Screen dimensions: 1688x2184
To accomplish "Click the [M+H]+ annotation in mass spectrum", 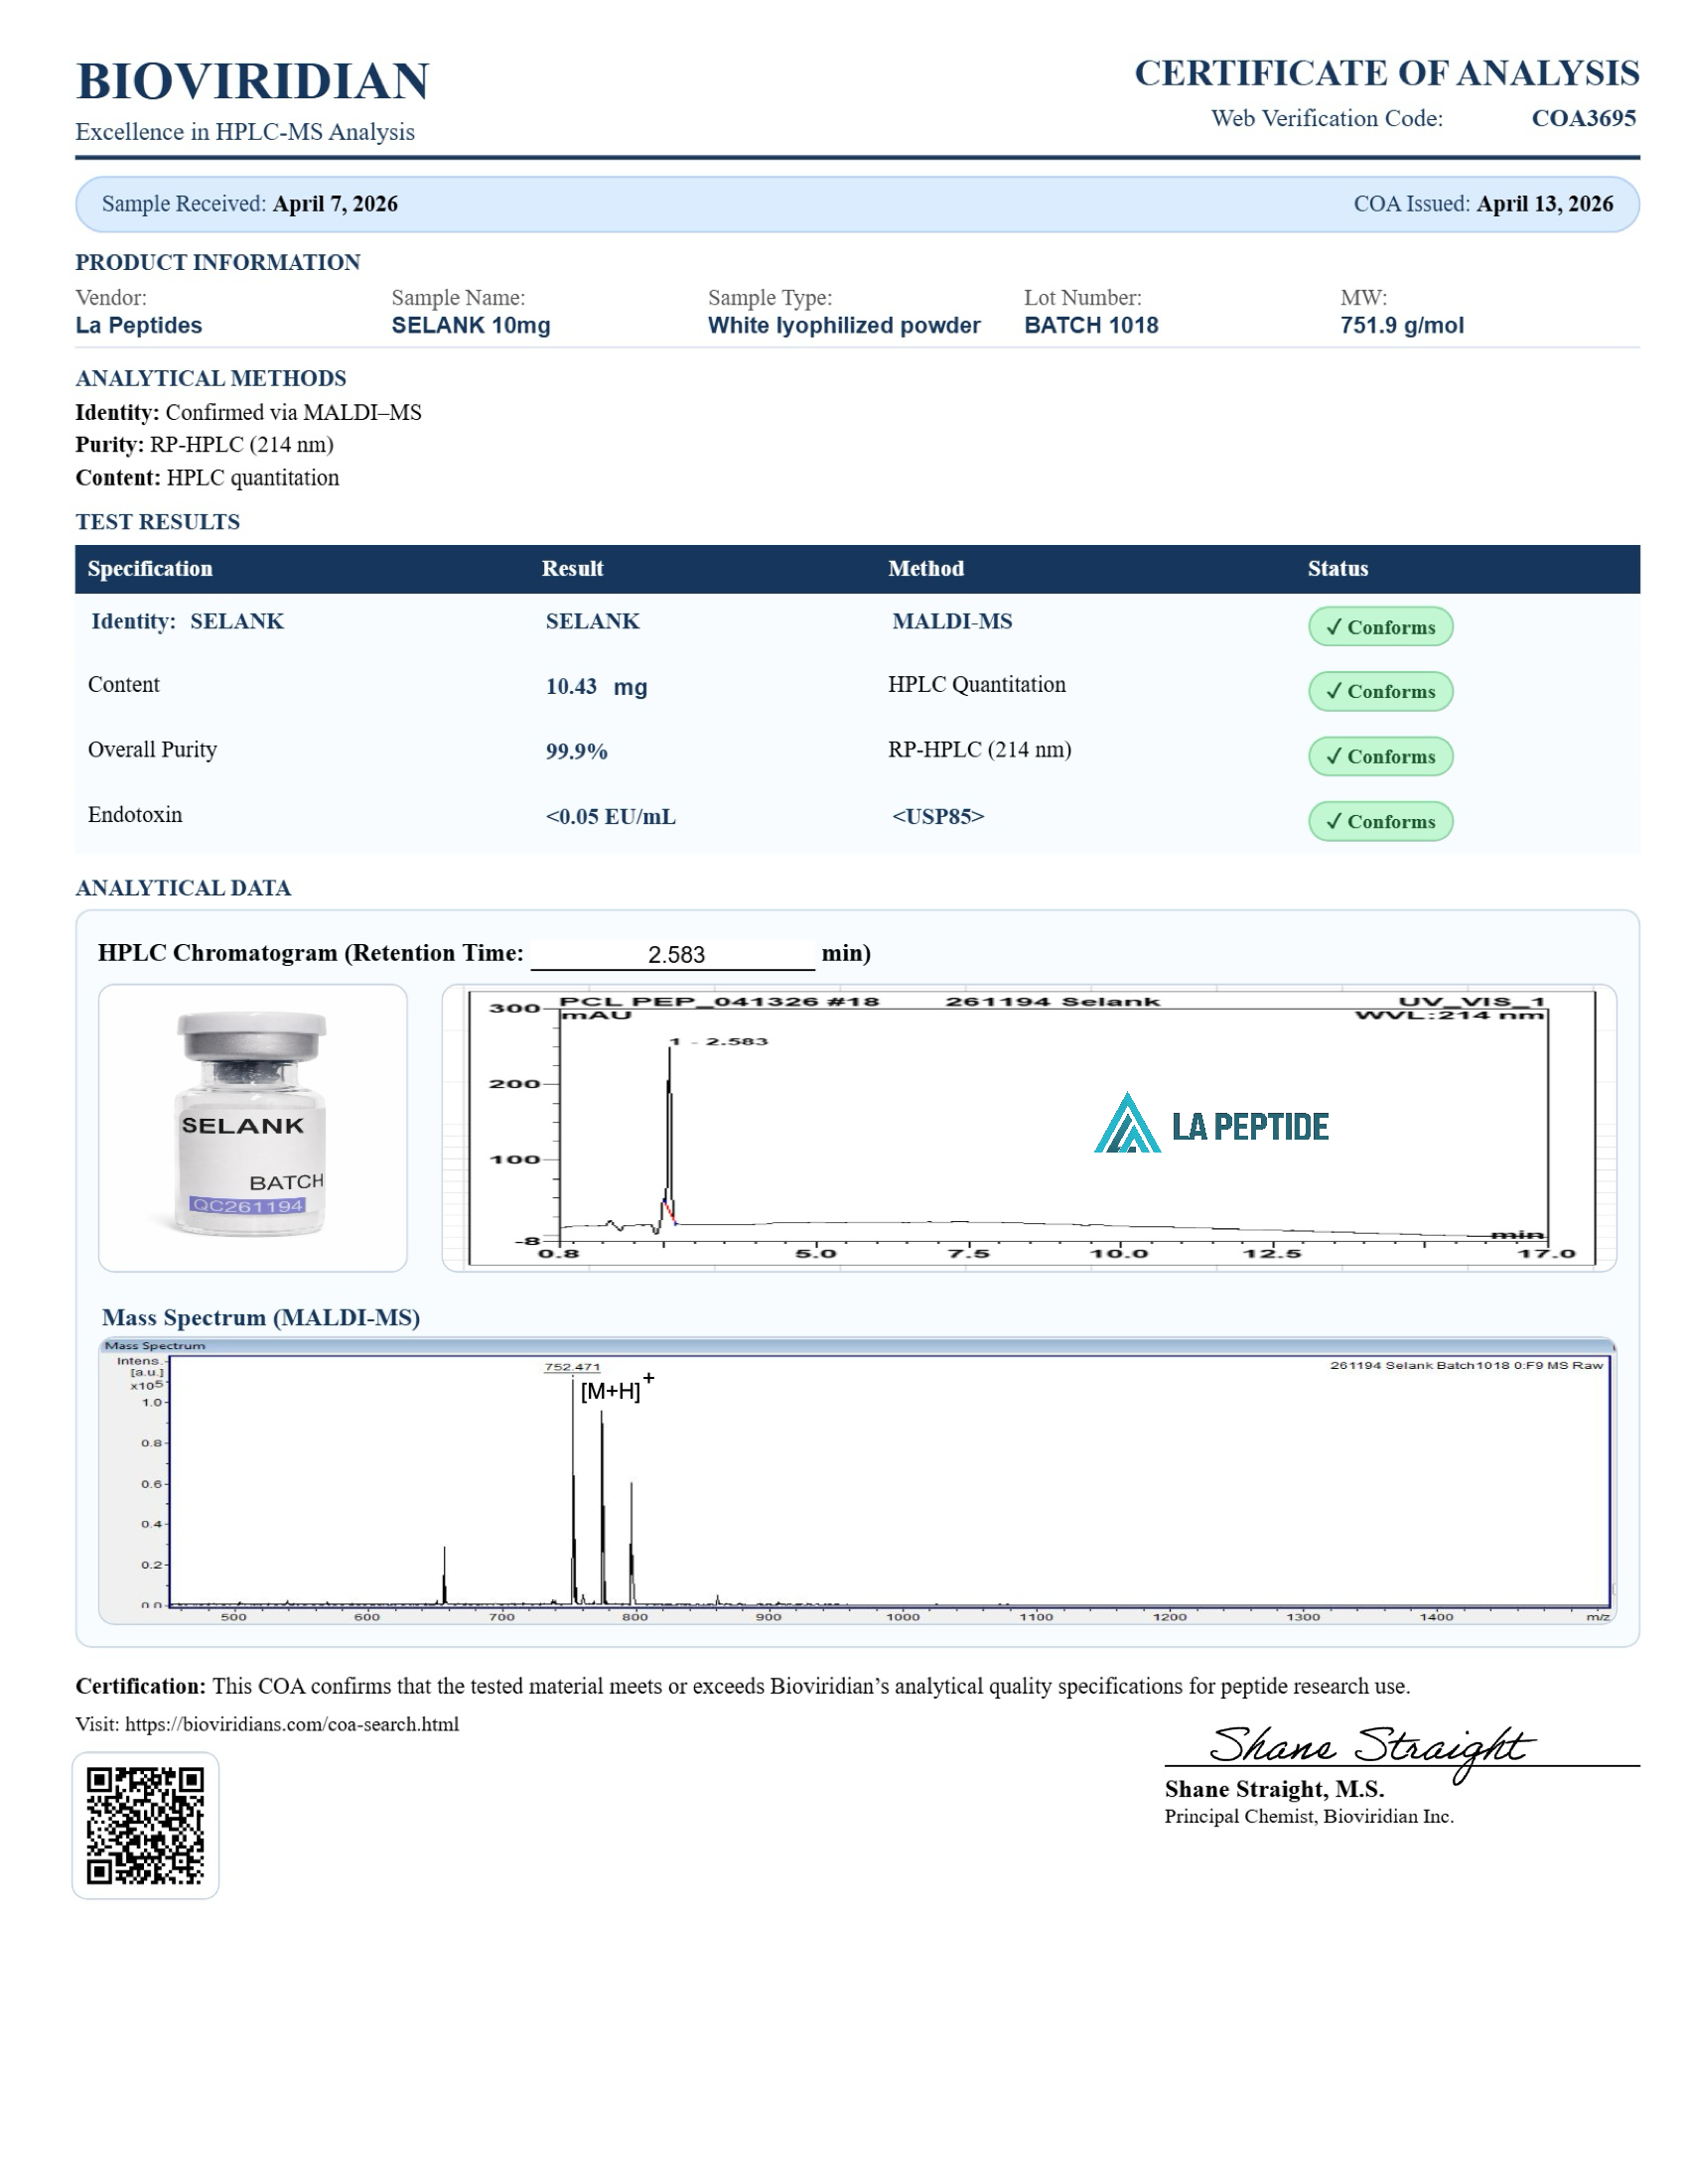I will (614, 1389).
